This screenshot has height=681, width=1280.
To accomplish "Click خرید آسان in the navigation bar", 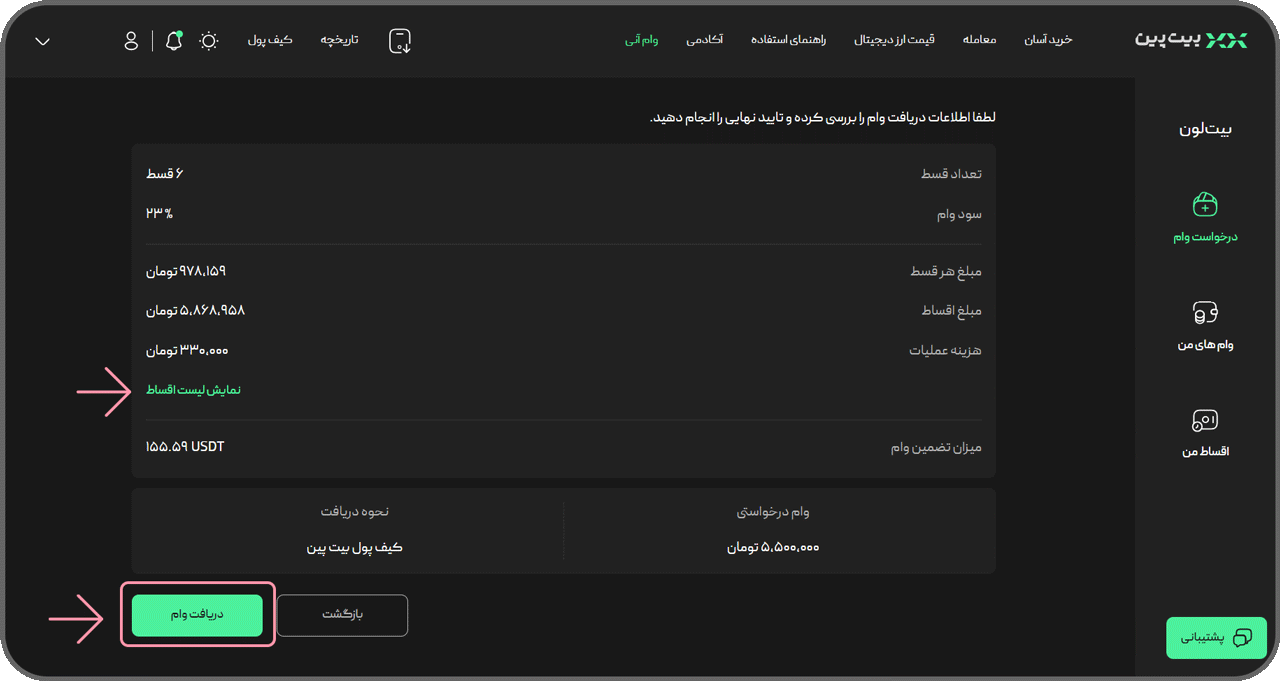I will [x=1048, y=40].
